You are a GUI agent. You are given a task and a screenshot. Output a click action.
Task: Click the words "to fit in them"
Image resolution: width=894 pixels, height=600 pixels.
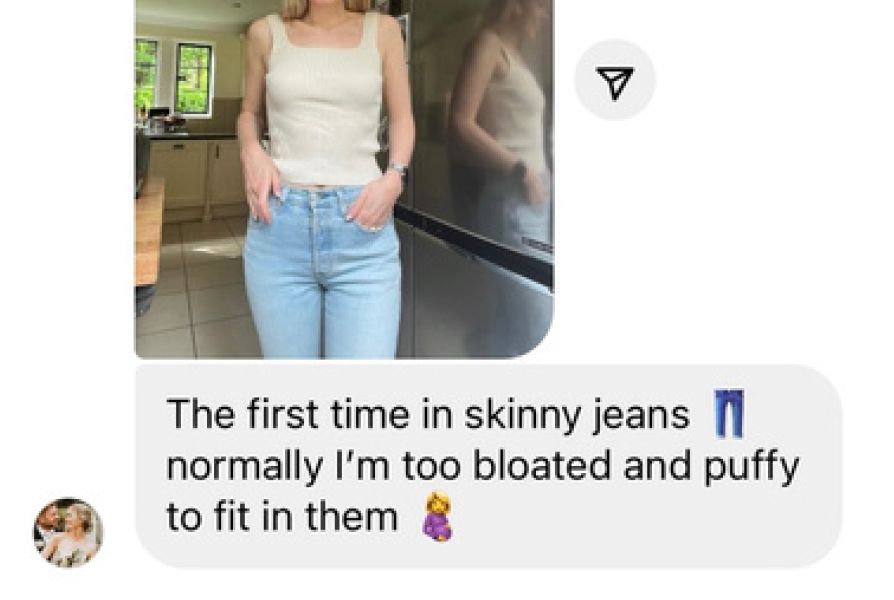tap(282, 516)
